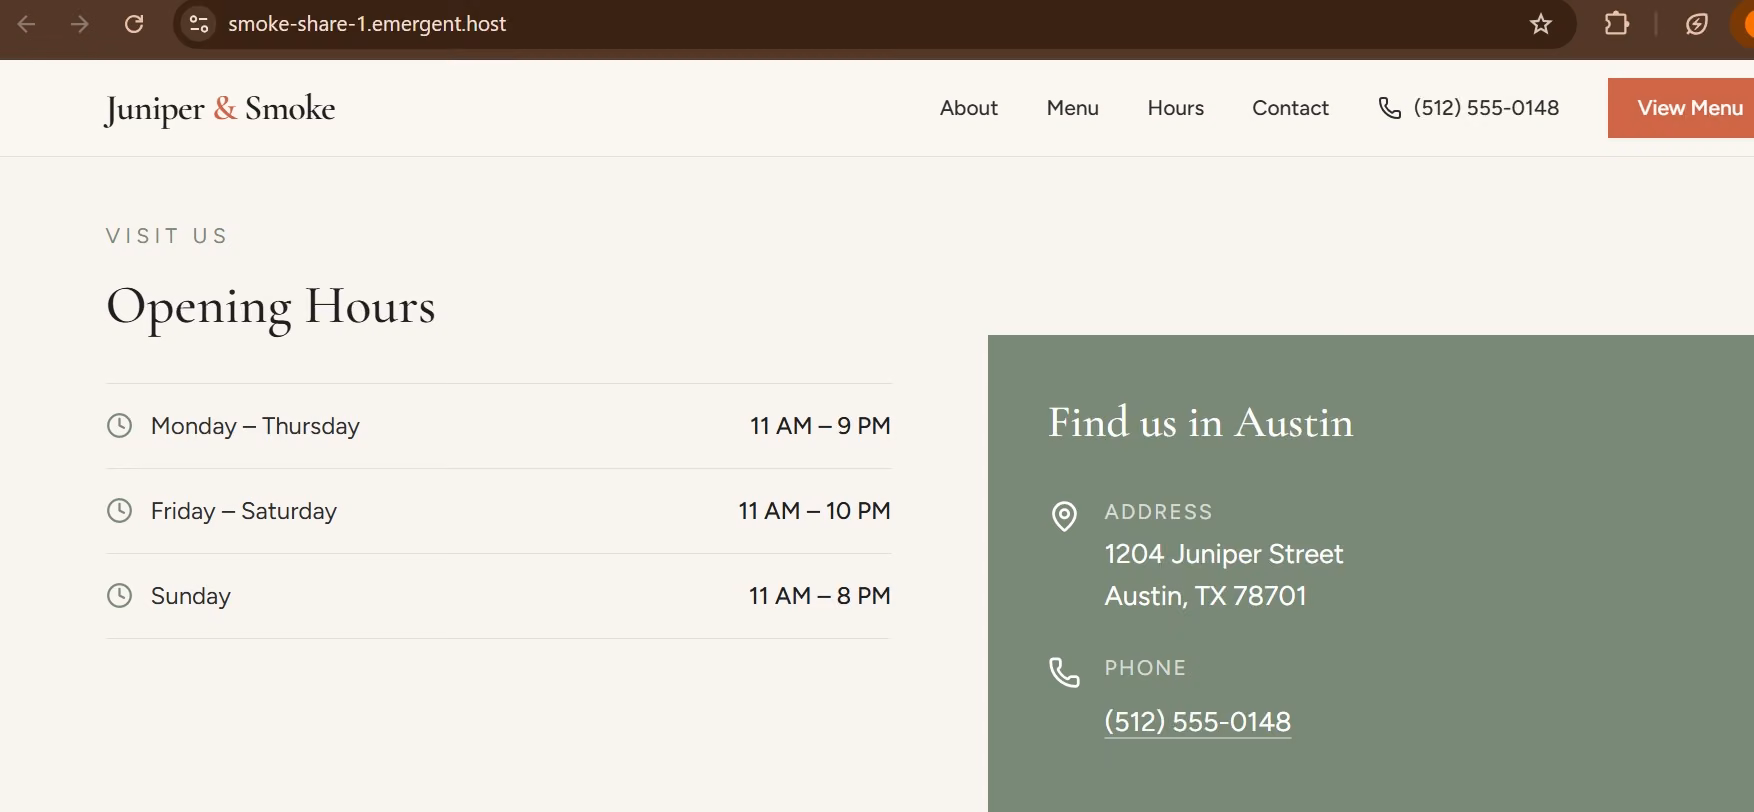Click the Juniper & Smoke logo
The width and height of the screenshot is (1754, 812).
220,108
